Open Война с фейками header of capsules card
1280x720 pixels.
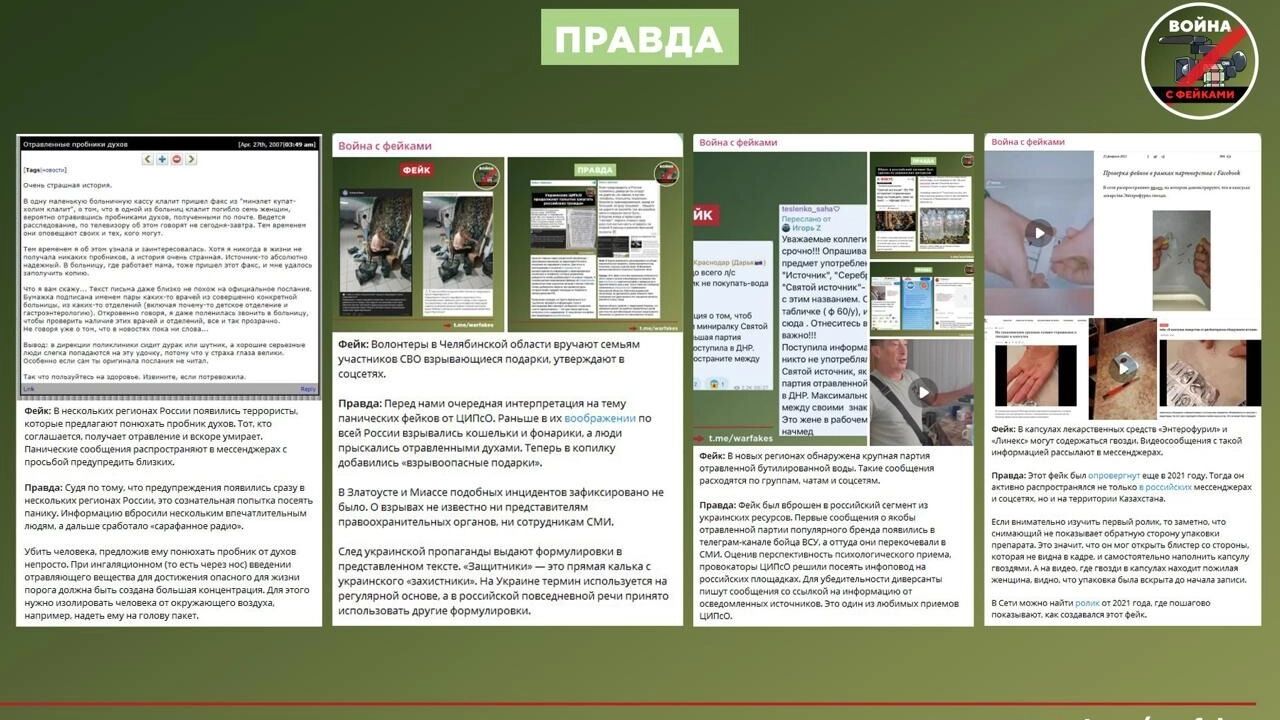coord(1028,142)
